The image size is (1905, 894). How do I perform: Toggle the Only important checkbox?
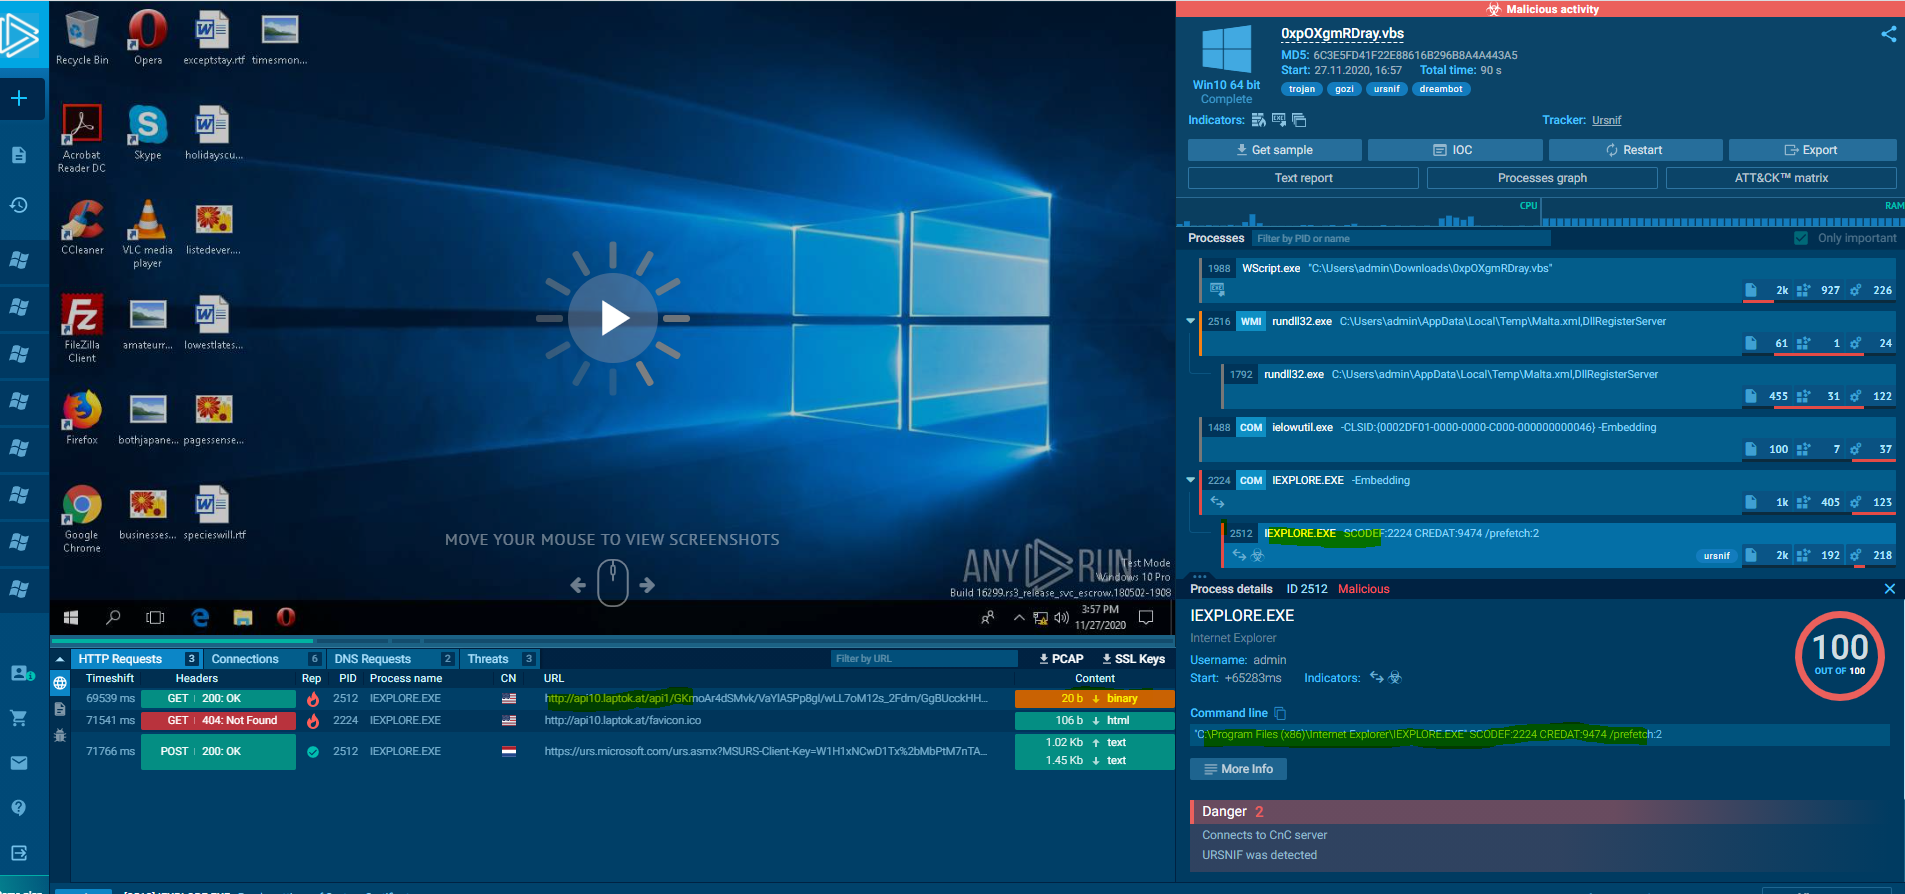pos(1801,238)
